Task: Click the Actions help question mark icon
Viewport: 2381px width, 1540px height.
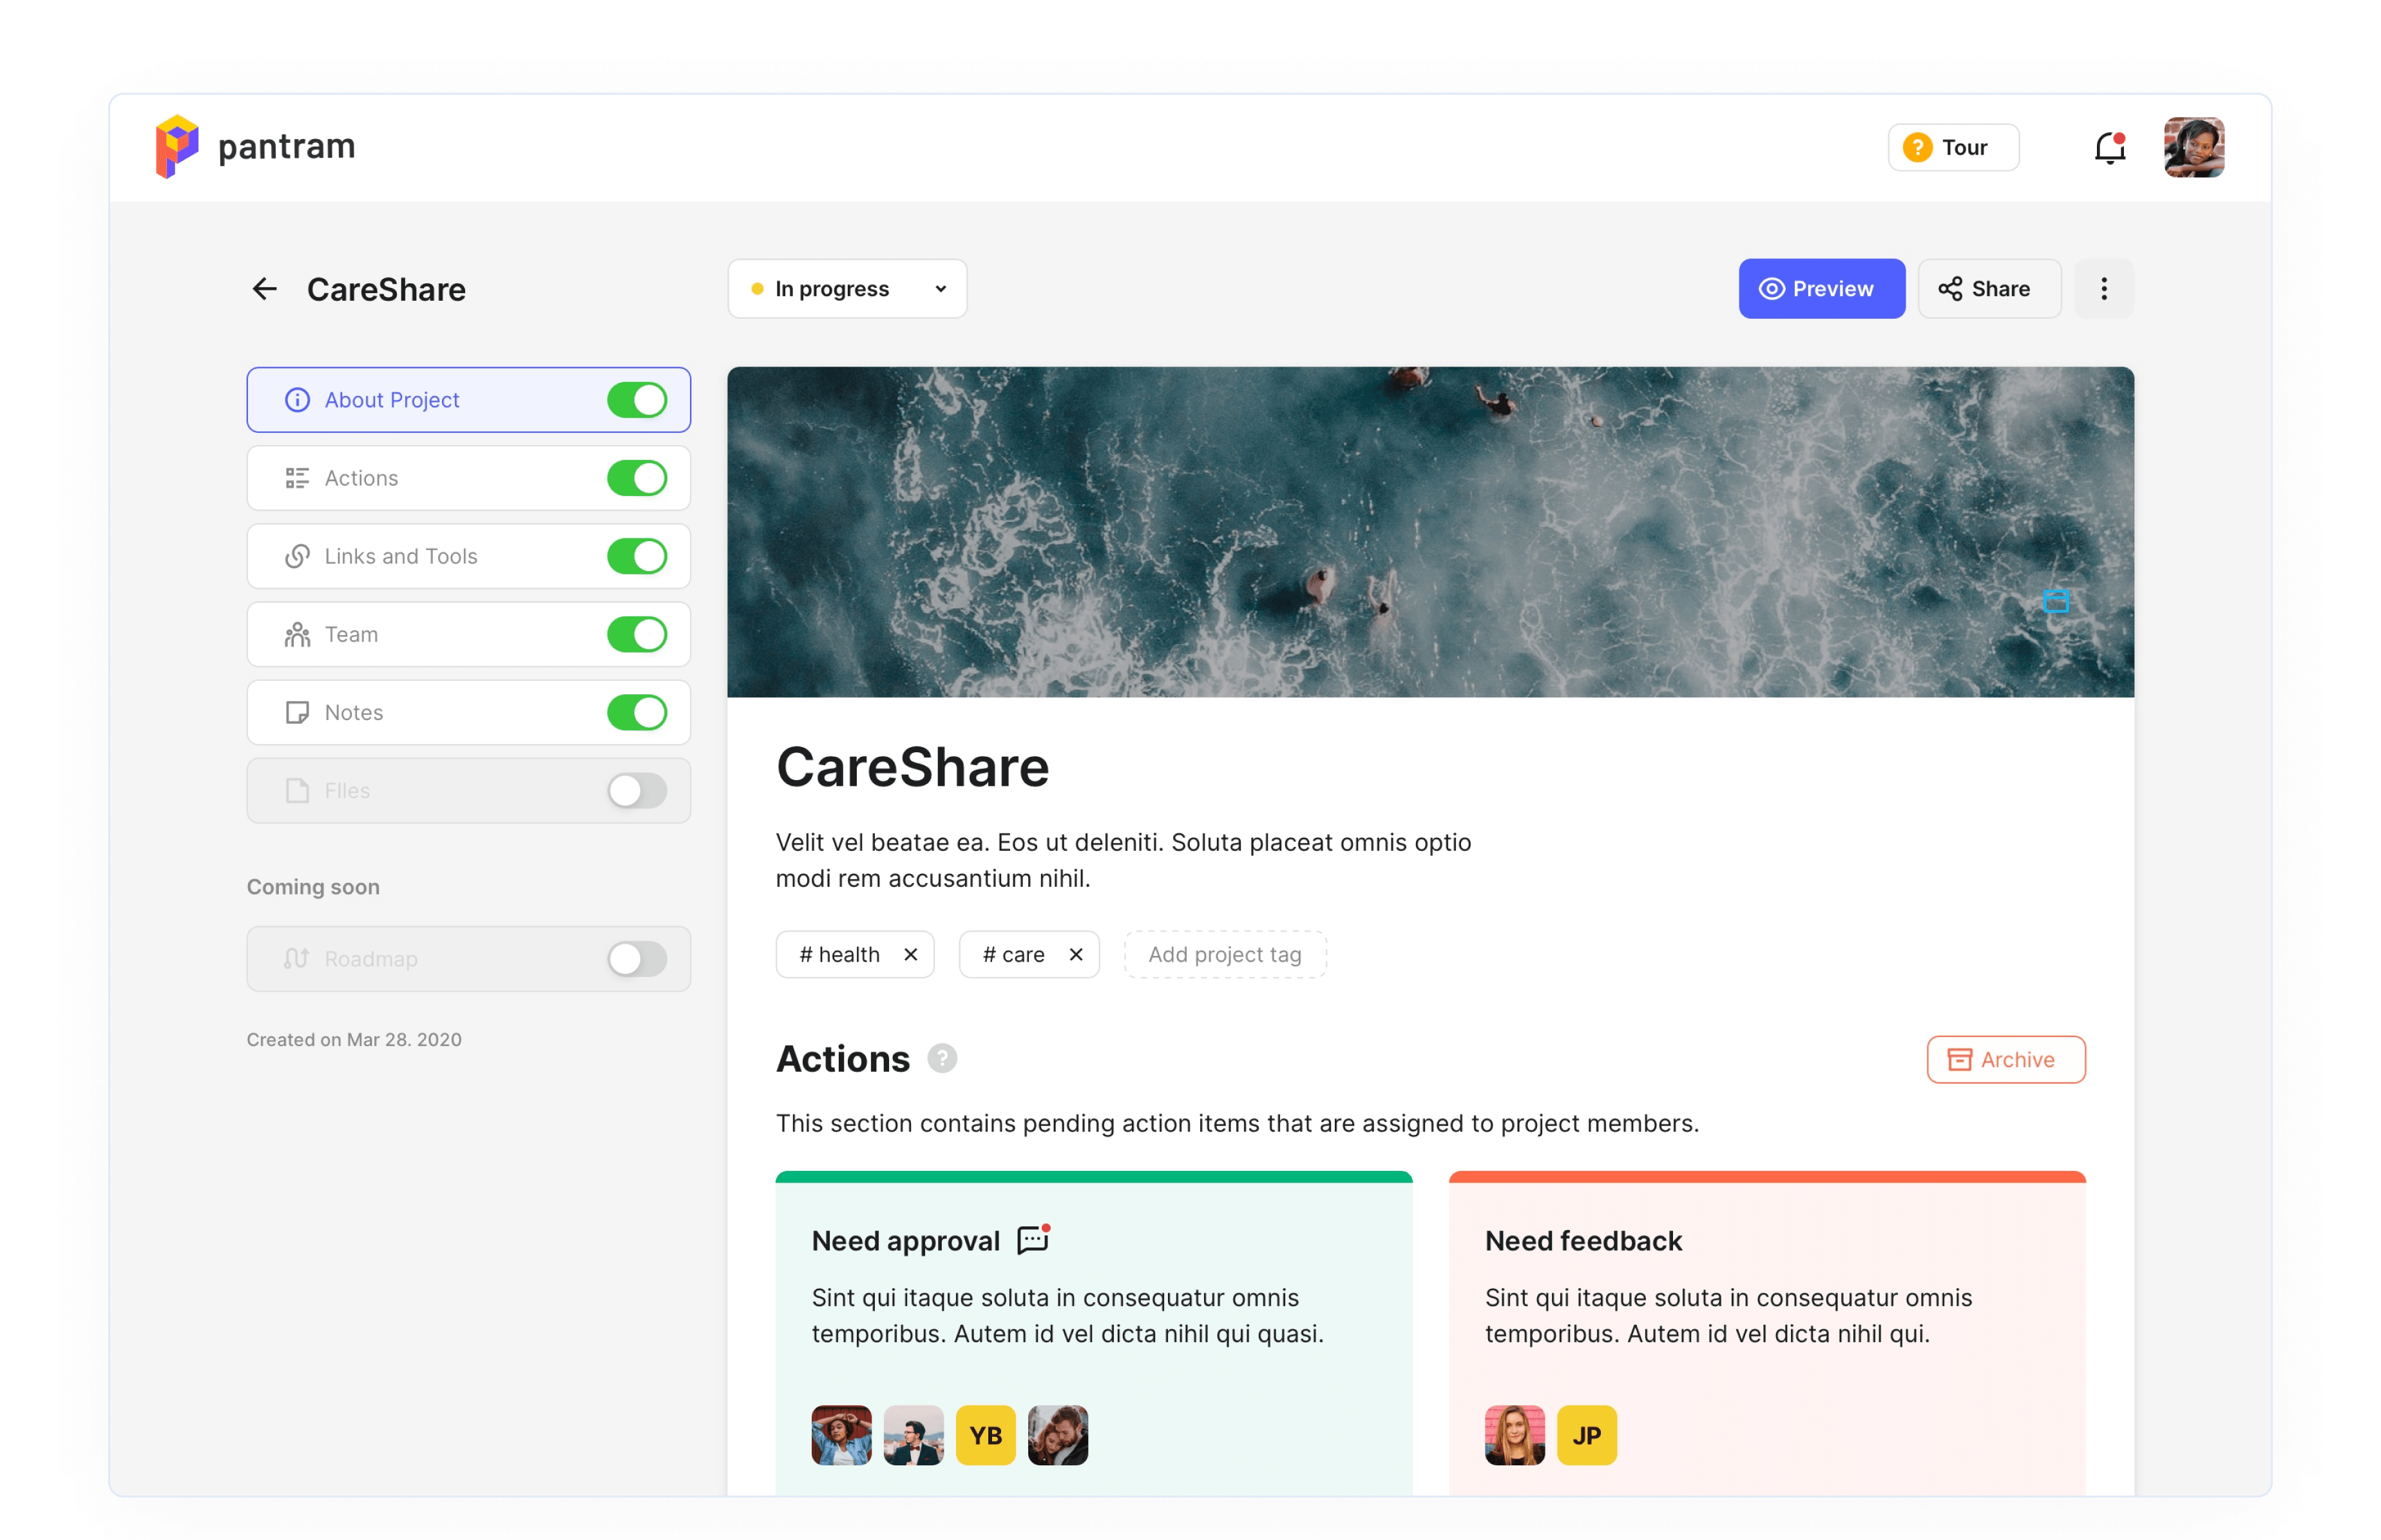Action: (x=942, y=1058)
